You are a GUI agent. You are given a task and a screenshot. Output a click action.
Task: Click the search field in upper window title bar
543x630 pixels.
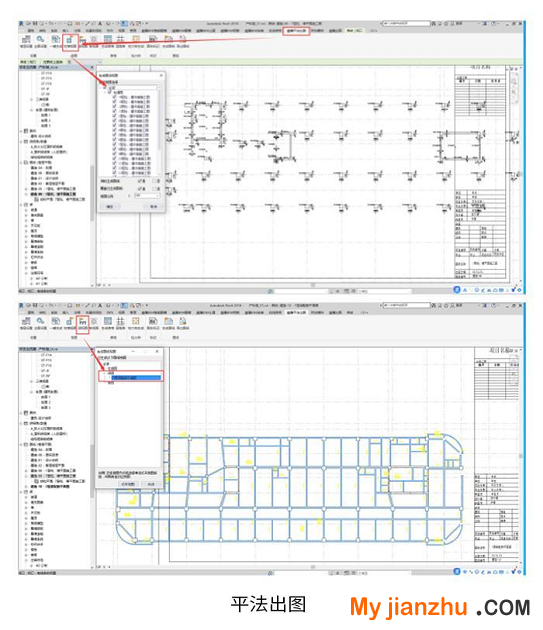pos(406,24)
